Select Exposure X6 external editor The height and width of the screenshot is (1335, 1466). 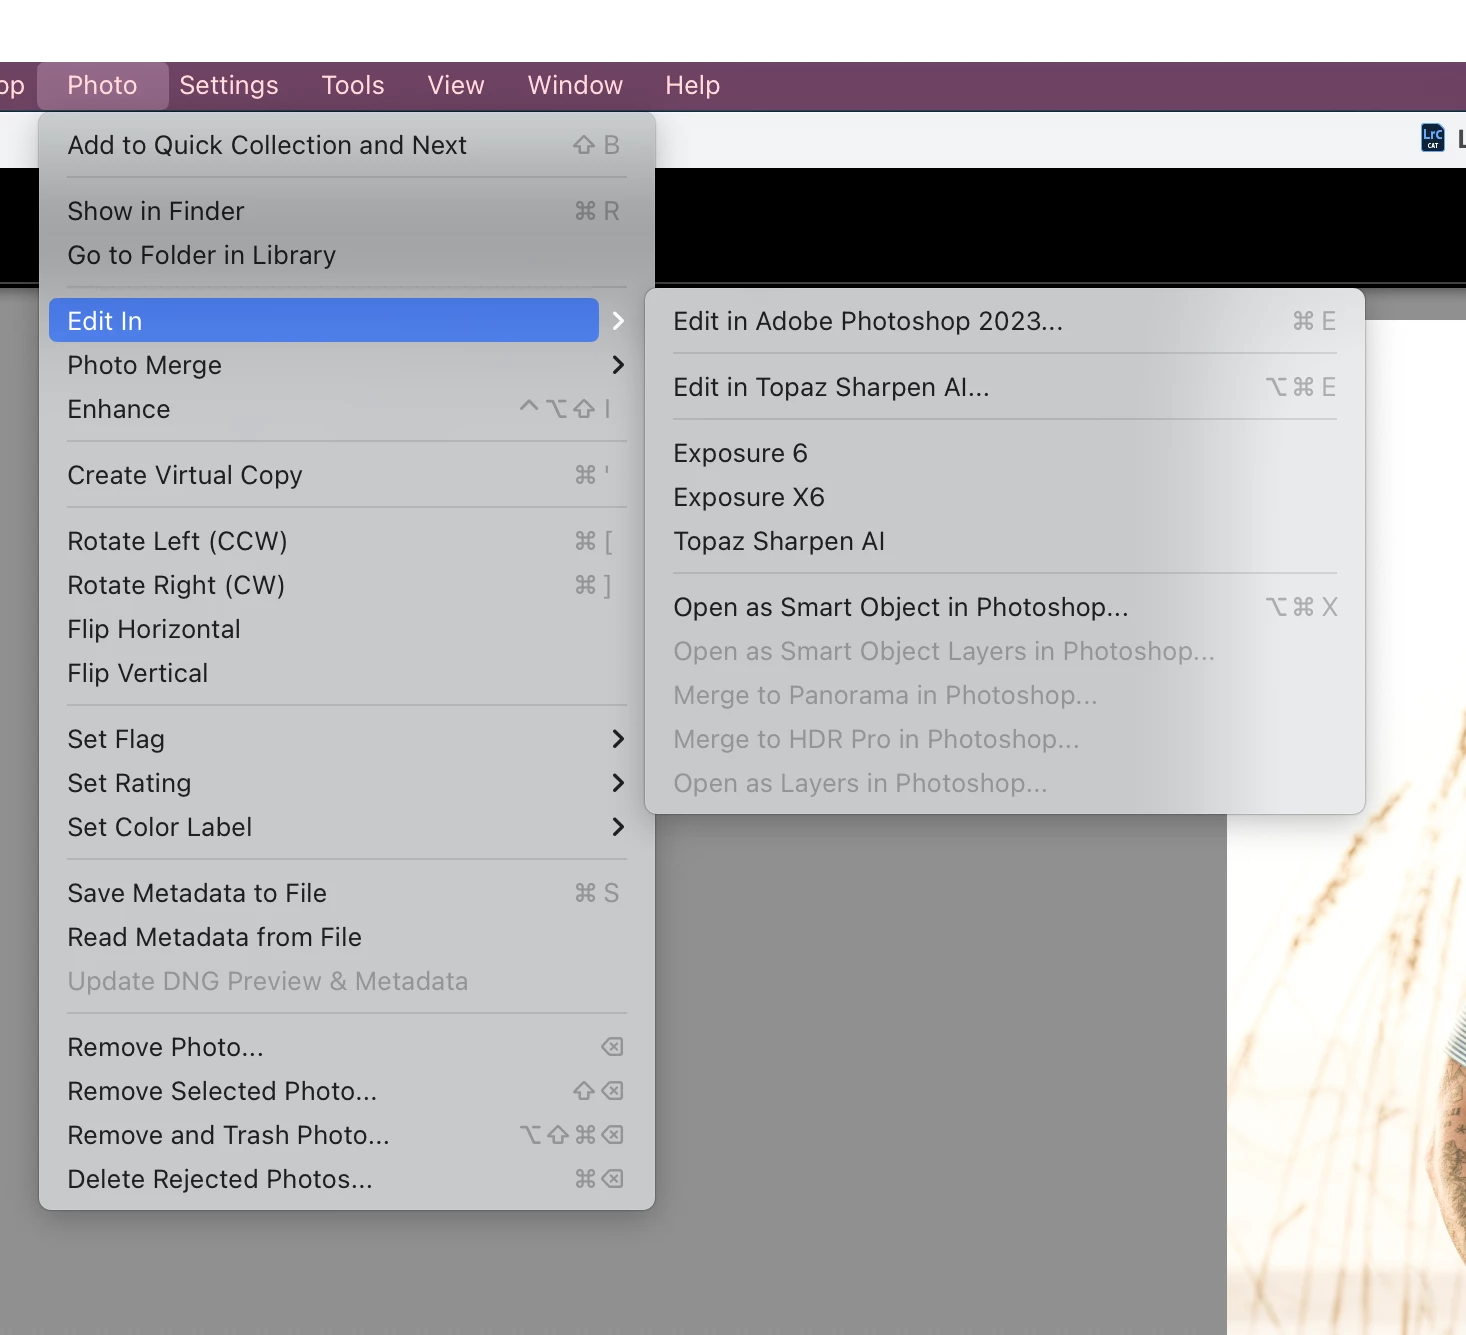tap(1005, 497)
